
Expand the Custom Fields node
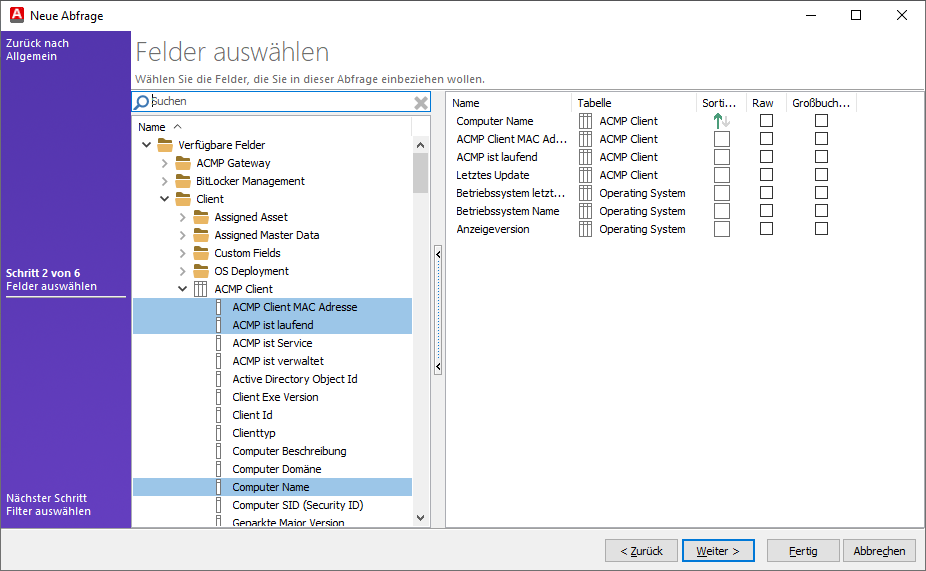click(182, 253)
